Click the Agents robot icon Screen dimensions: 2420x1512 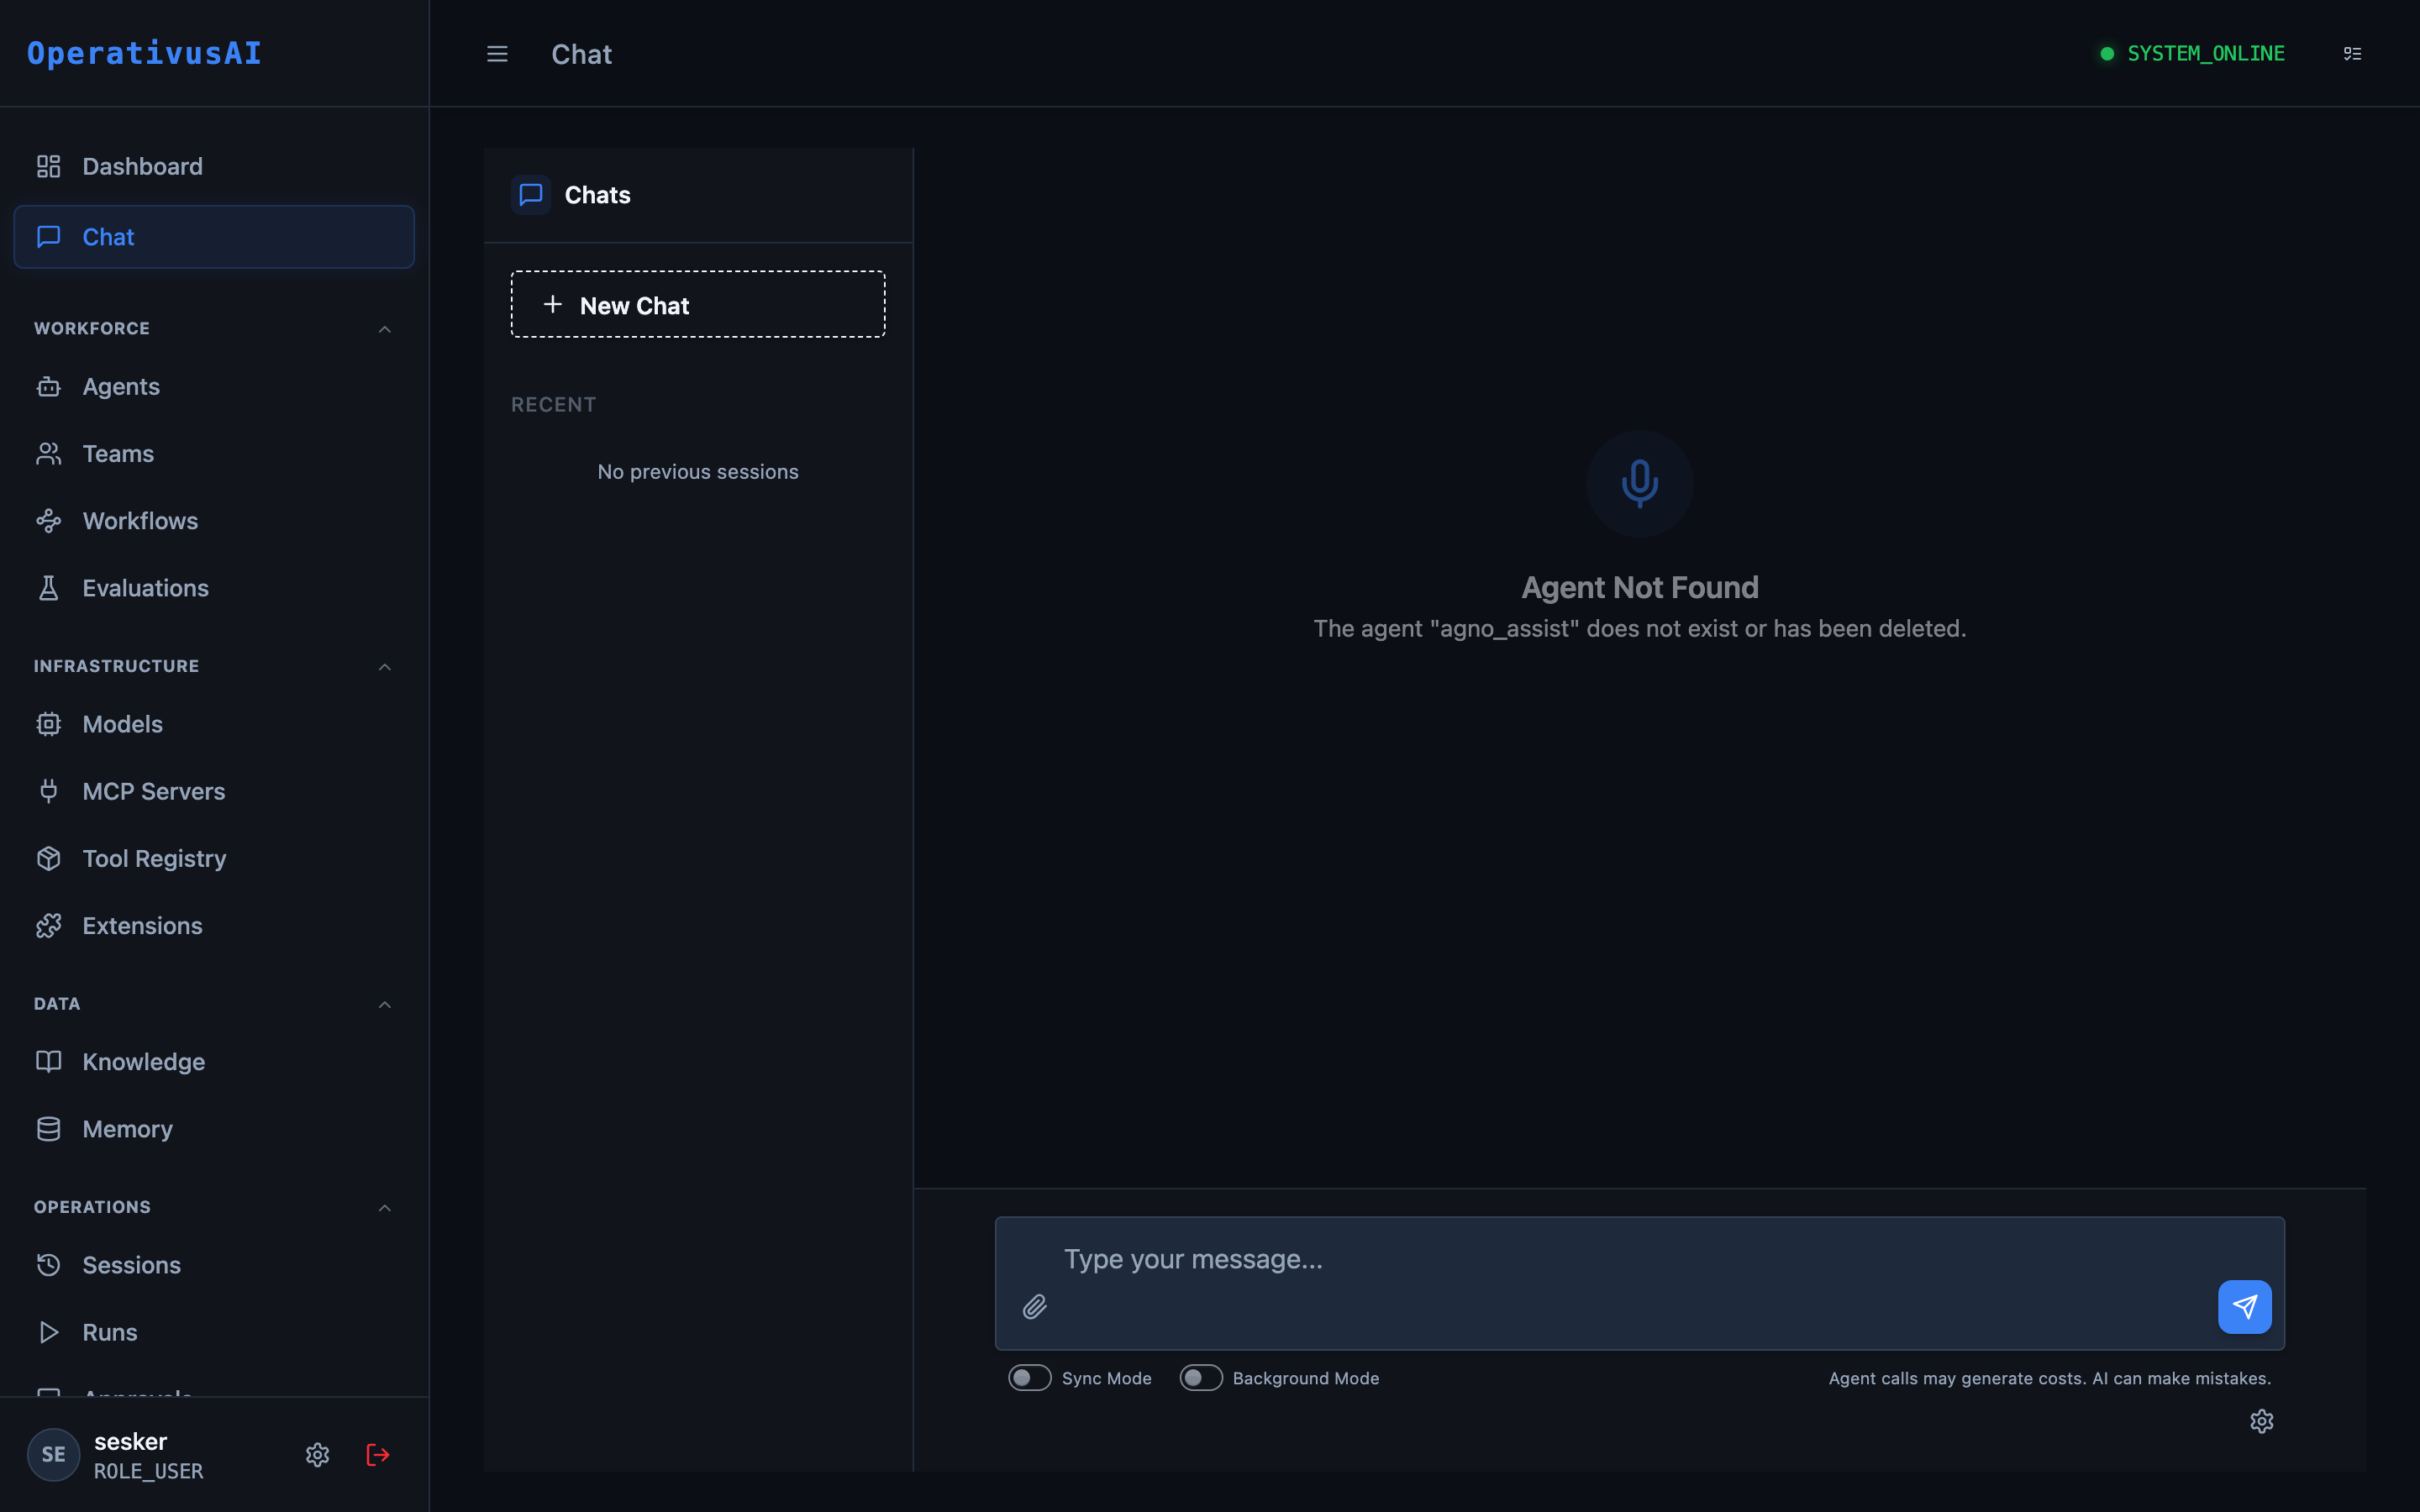(x=48, y=387)
